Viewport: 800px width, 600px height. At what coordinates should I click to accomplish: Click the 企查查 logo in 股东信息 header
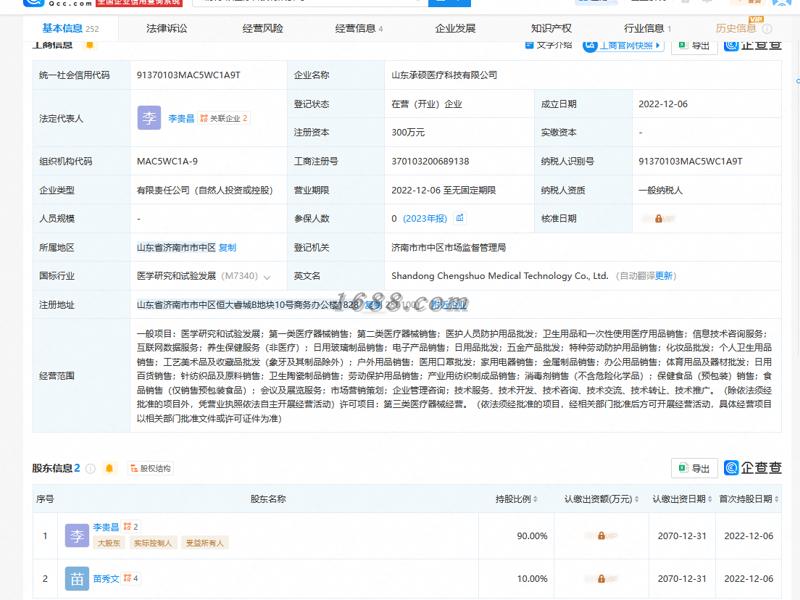(x=753, y=468)
